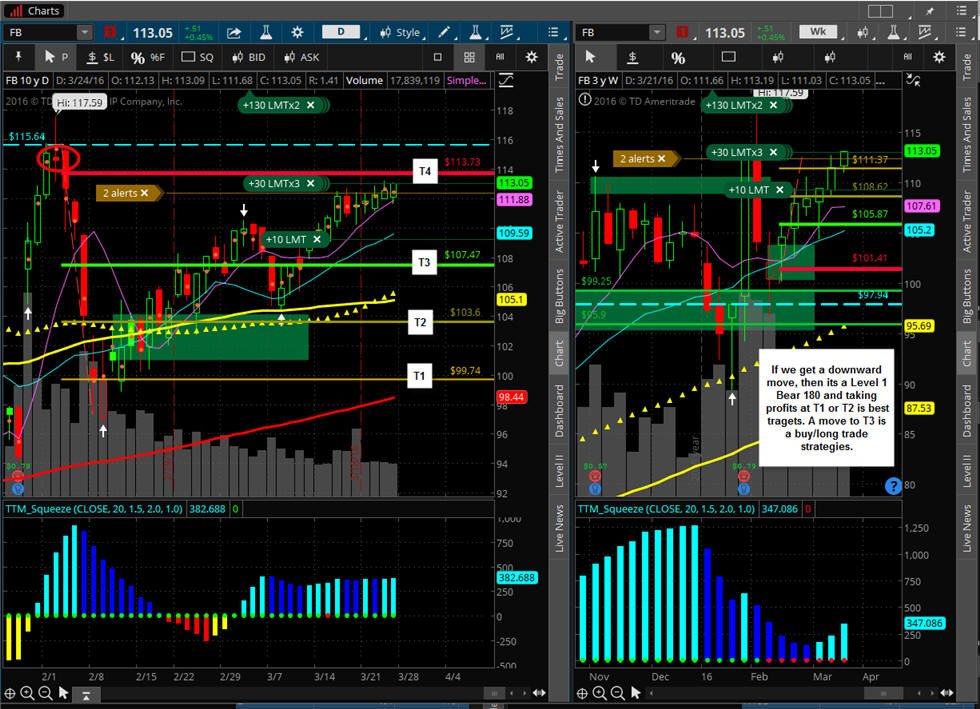980x709 pixels.
Task: Select the drawing pencil tool
Action: click(444, 33)
